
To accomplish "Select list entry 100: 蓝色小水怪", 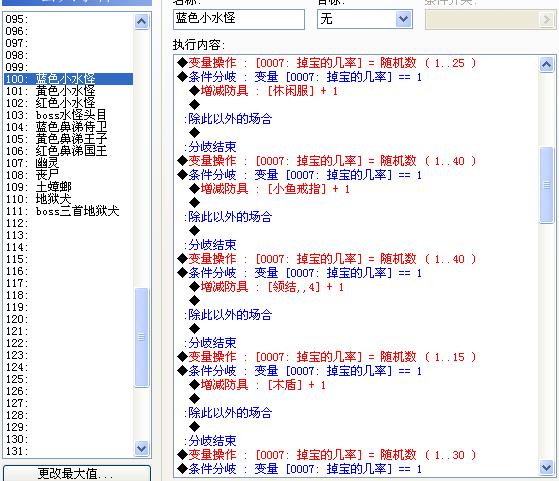I will click(x=68, y=79).
